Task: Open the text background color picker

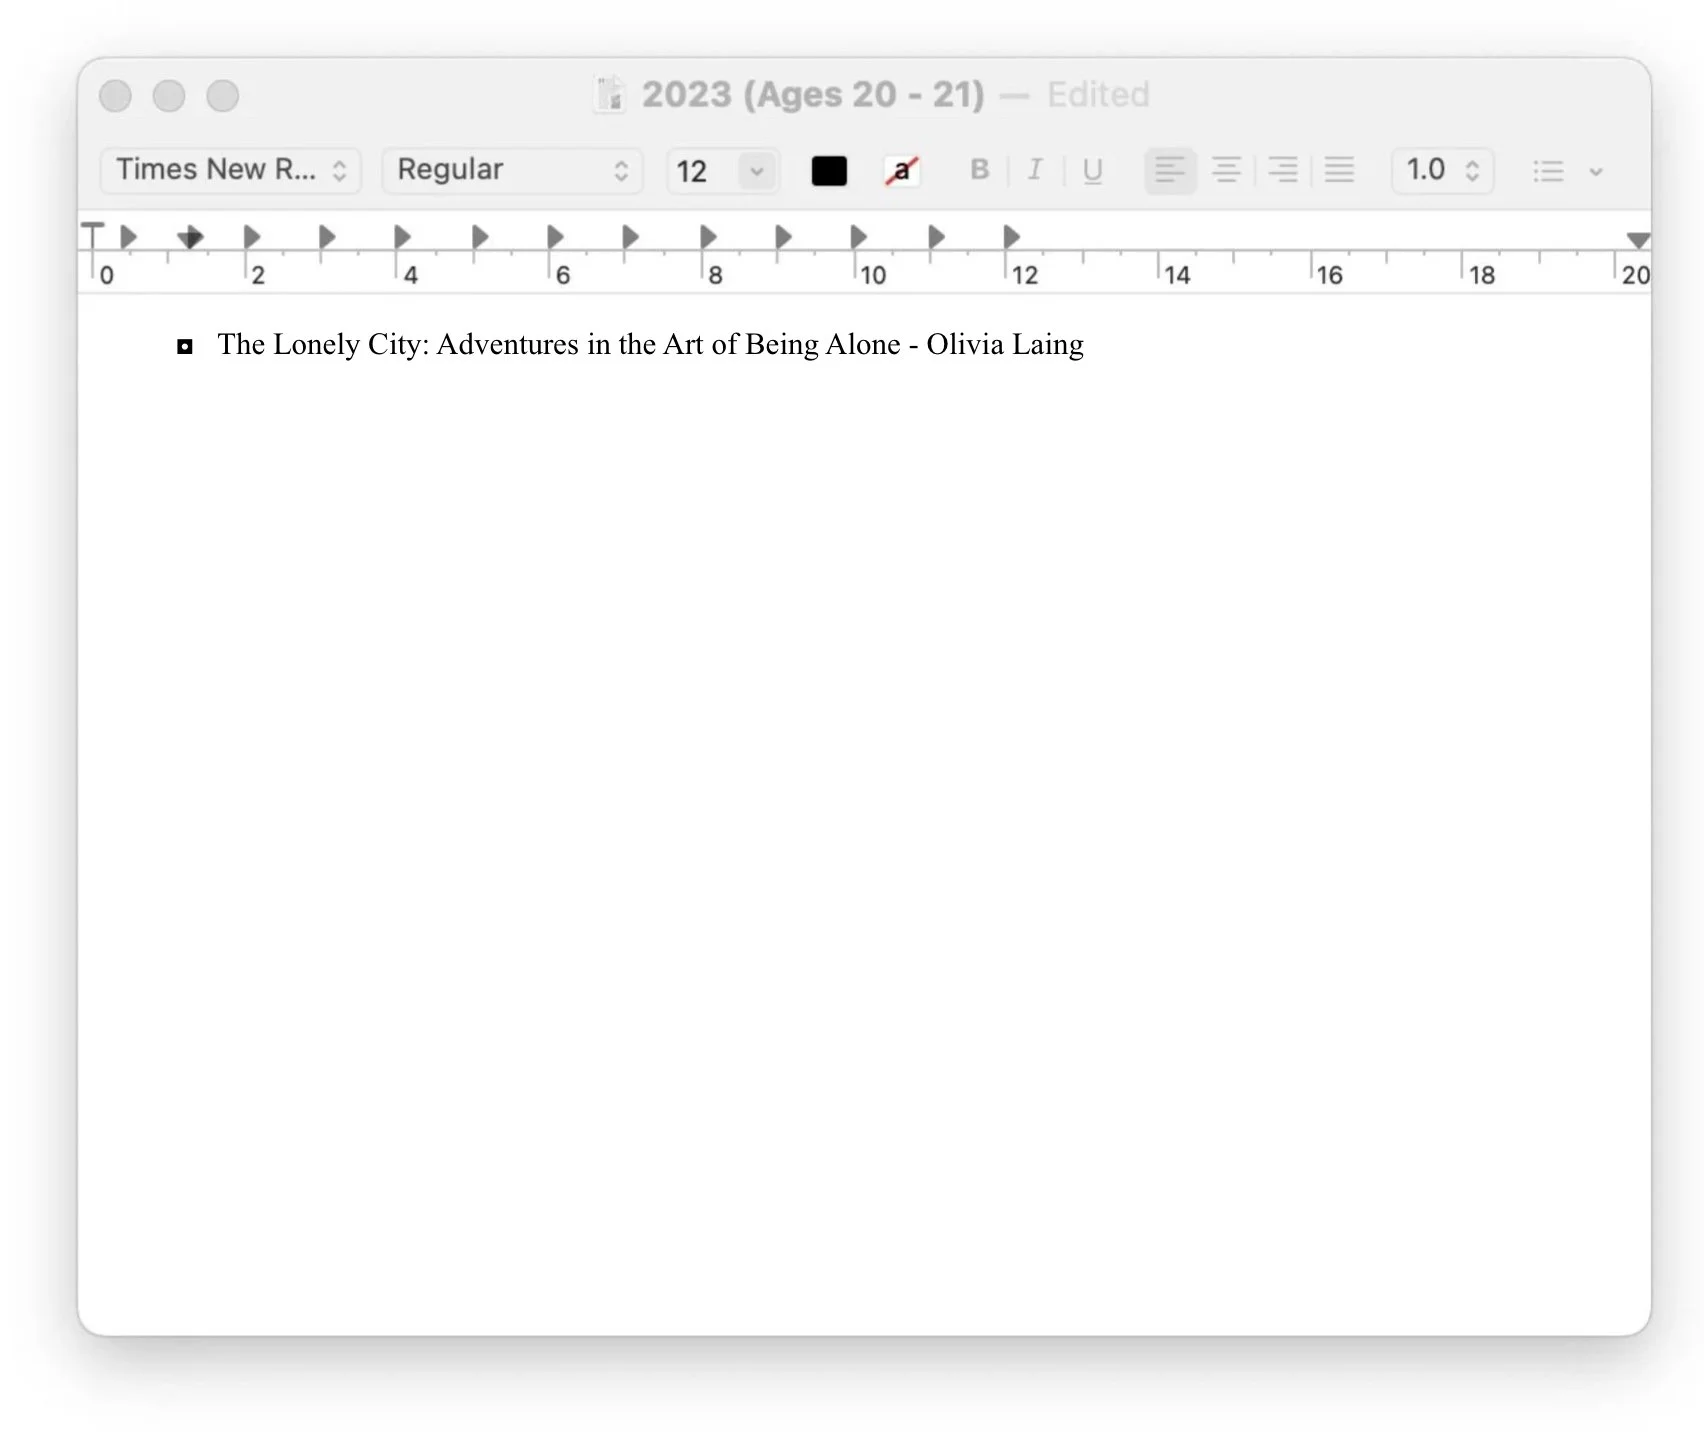Action: [902, 171]
